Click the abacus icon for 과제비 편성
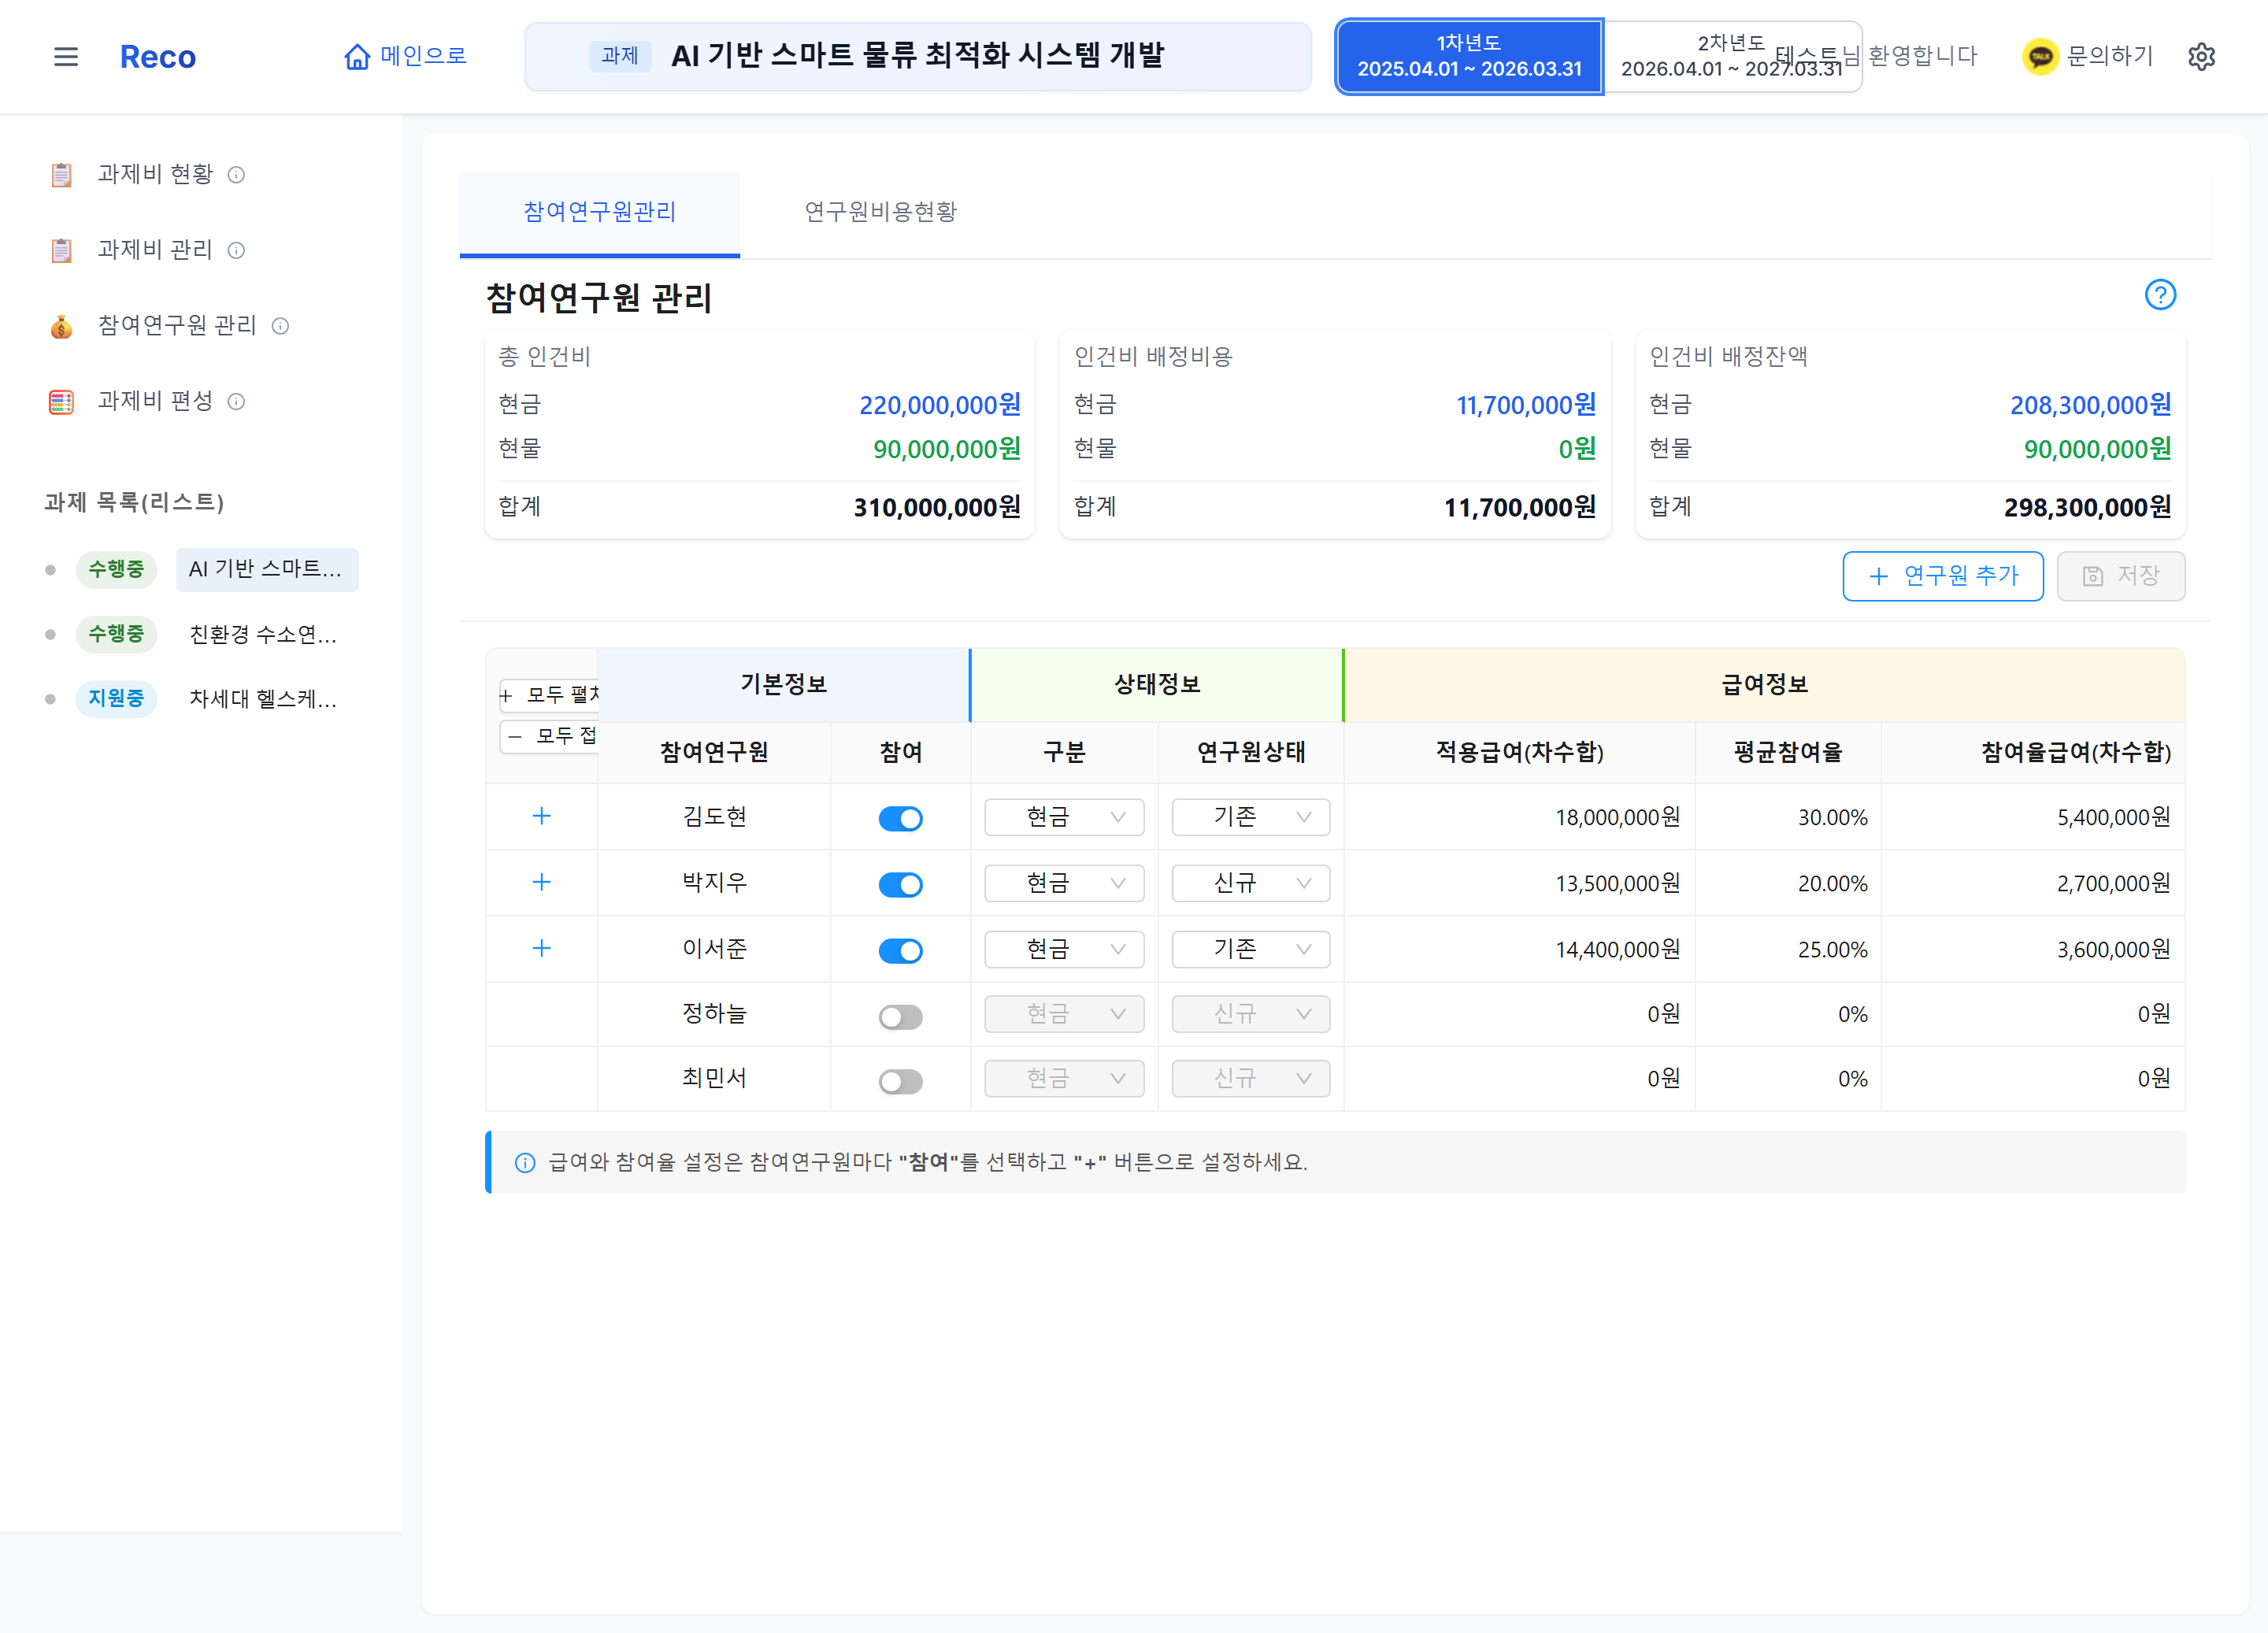 (62, 402)
